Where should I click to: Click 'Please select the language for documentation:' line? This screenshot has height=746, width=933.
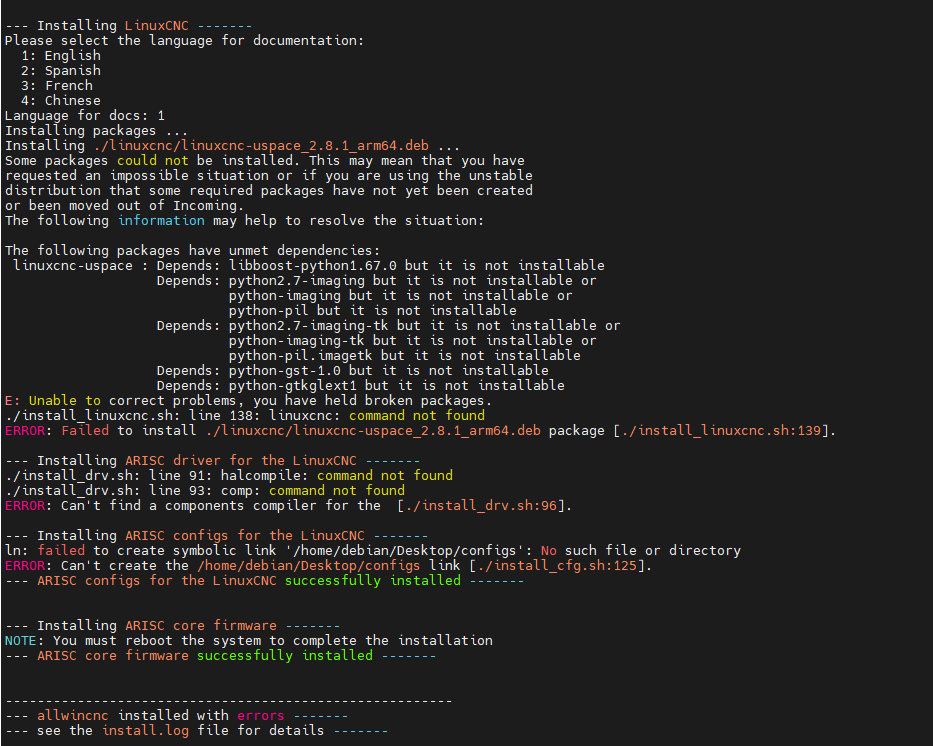pyautogui.click(x=184, y=40)
